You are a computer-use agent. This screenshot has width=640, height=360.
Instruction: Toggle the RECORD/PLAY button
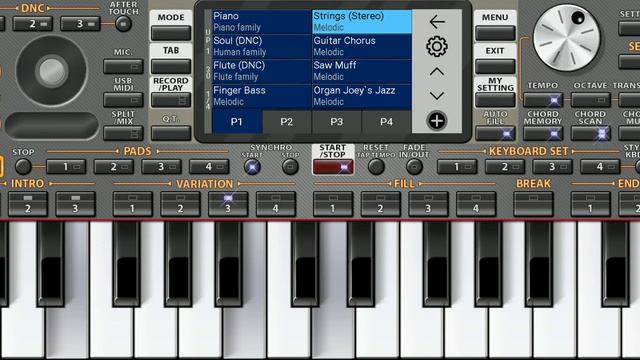(171, 100)
